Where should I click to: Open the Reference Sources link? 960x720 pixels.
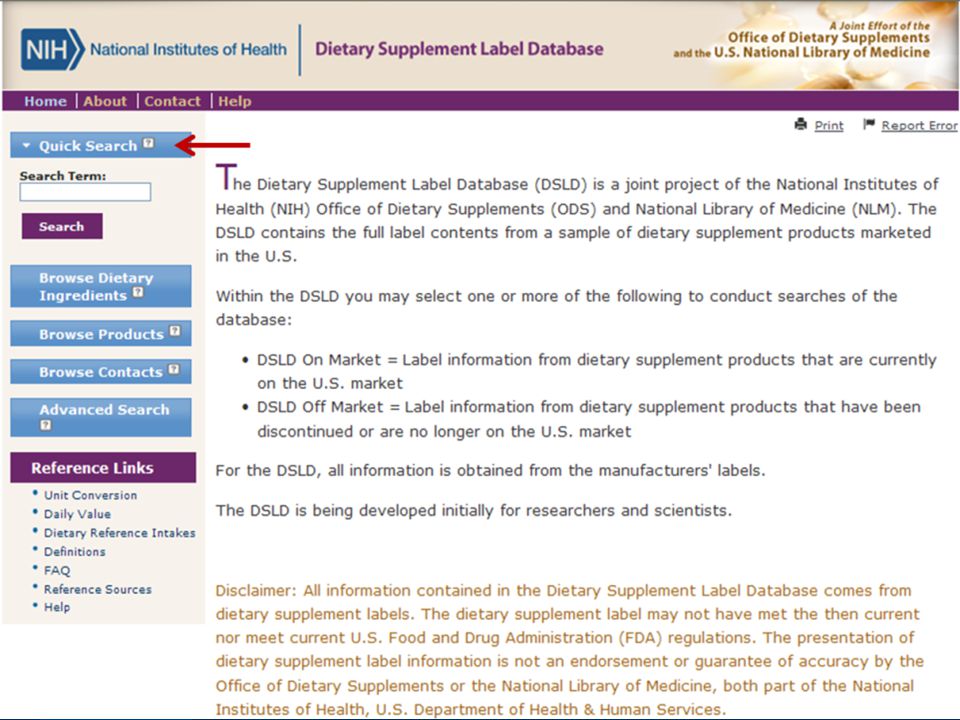(x=97, y=589)
